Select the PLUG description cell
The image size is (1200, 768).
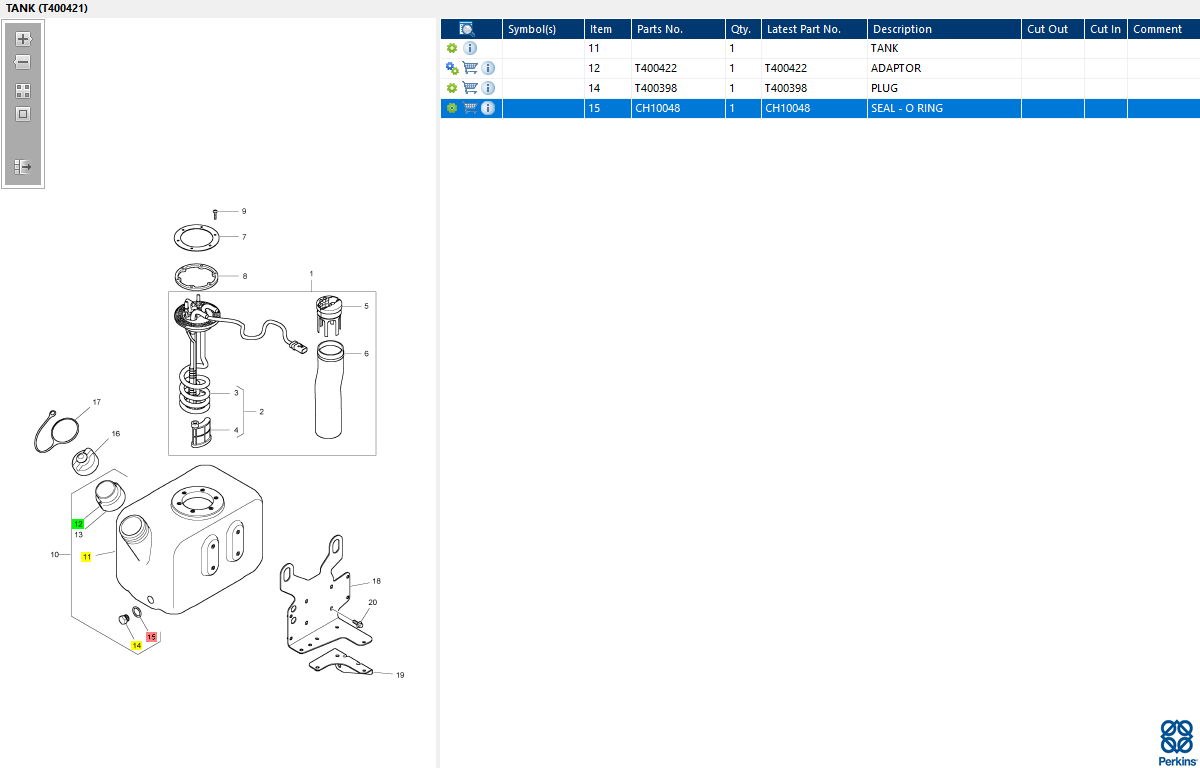tap(944, 88)
